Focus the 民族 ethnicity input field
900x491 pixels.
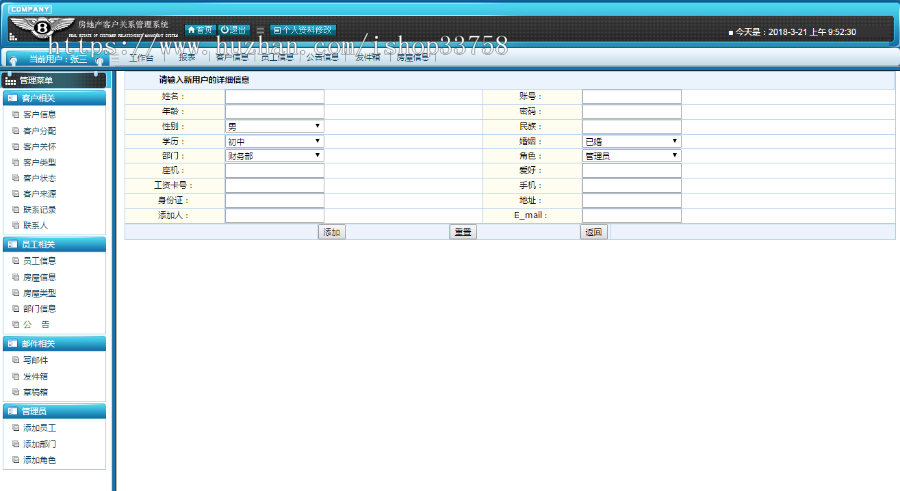[x=632, y=126]
